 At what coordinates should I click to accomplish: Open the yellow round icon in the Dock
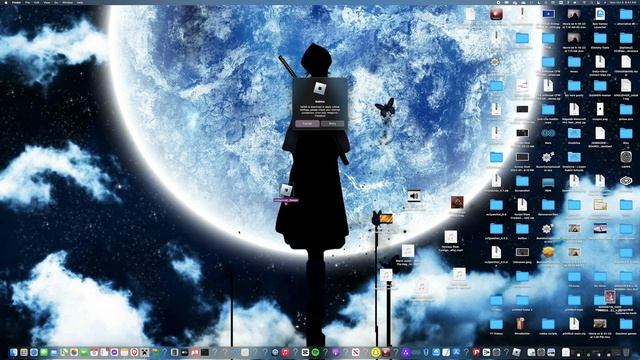point(376,352)
